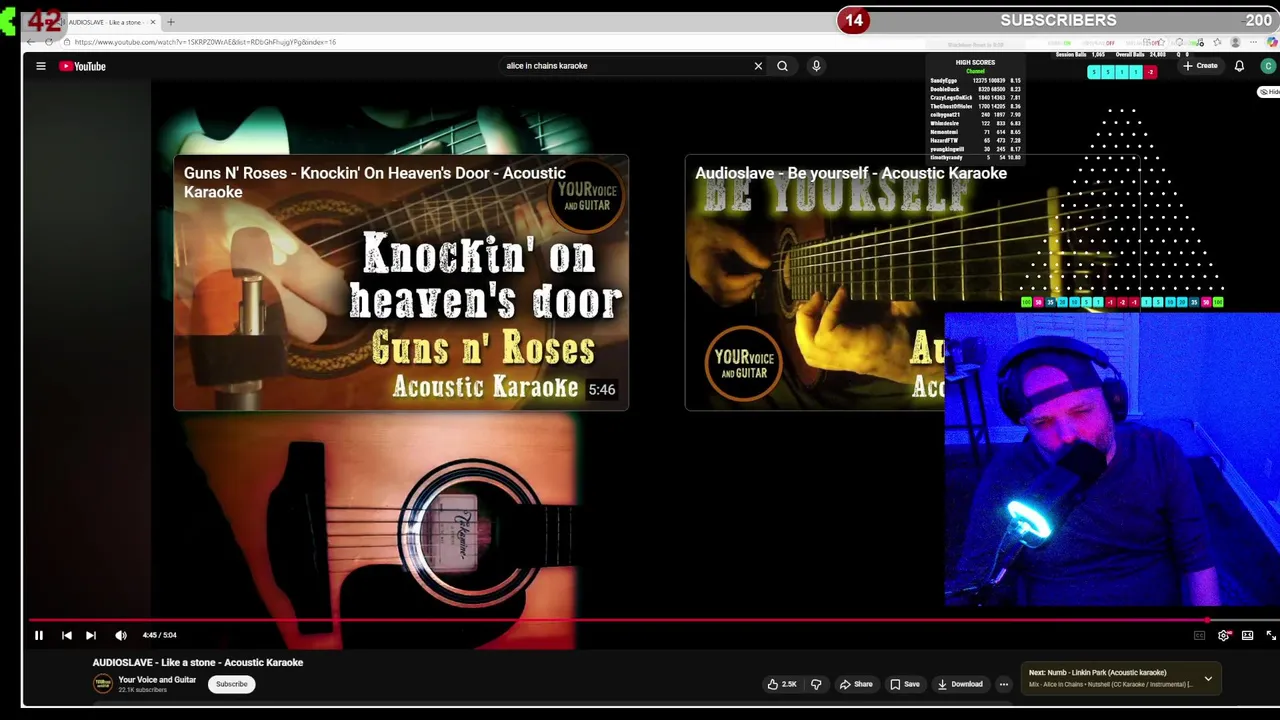
Task: Skip to the previous video
Action: click(66, 635)
